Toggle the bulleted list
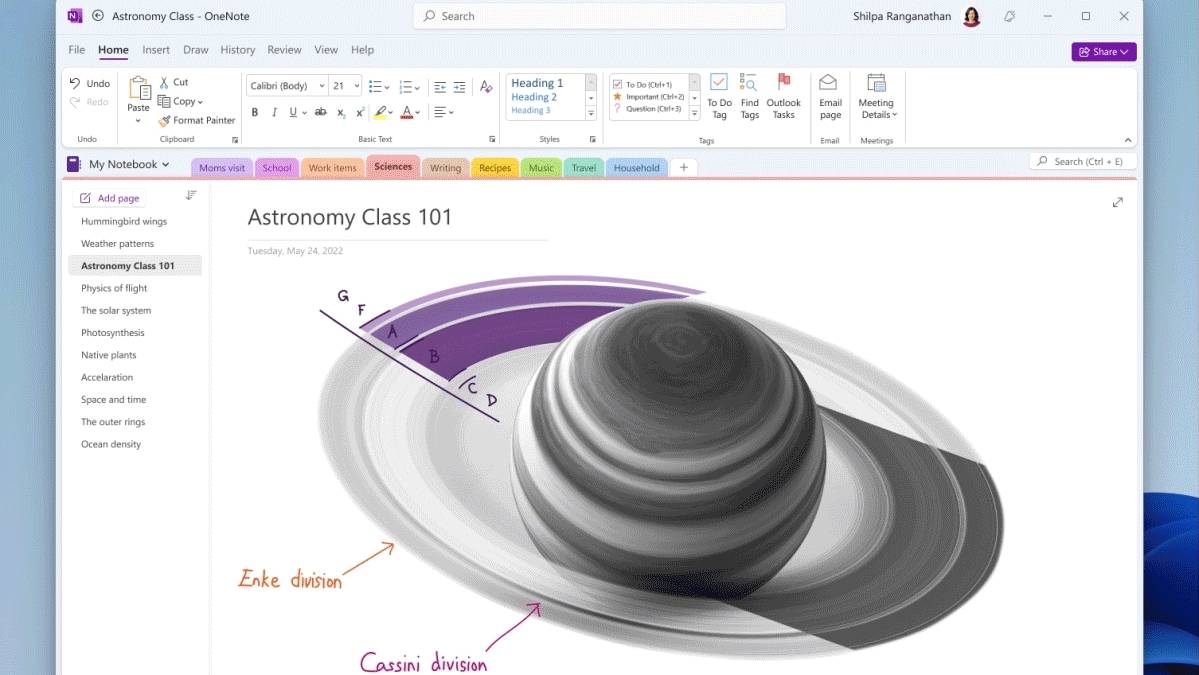The image size is (1199, 675). click(377, 86)
